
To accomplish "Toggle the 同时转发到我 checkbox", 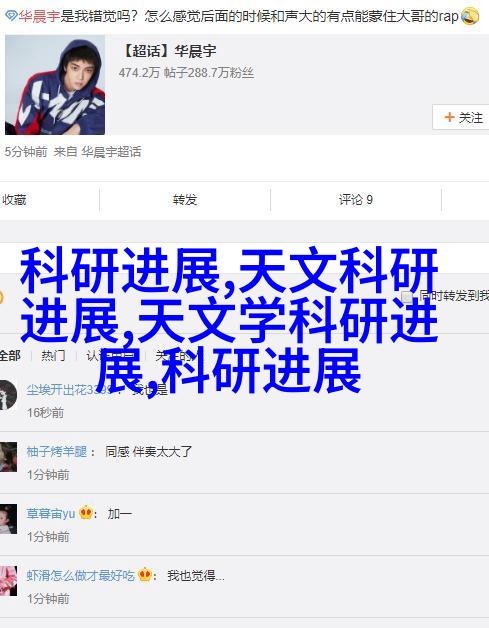I will (x=407, y=296).
